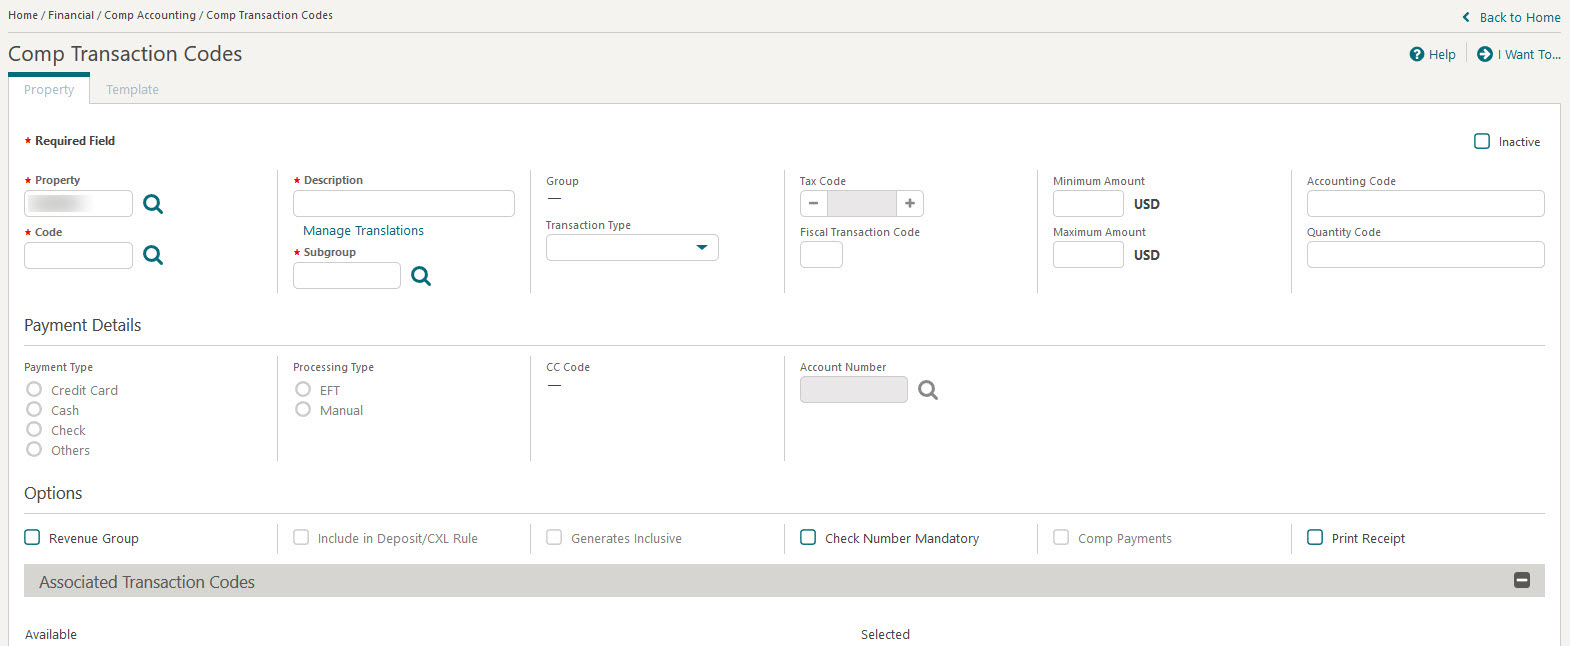Viewport: 1570px width, 646px height.
Task: Select Manual processing type
Action: tap(303, 409)
